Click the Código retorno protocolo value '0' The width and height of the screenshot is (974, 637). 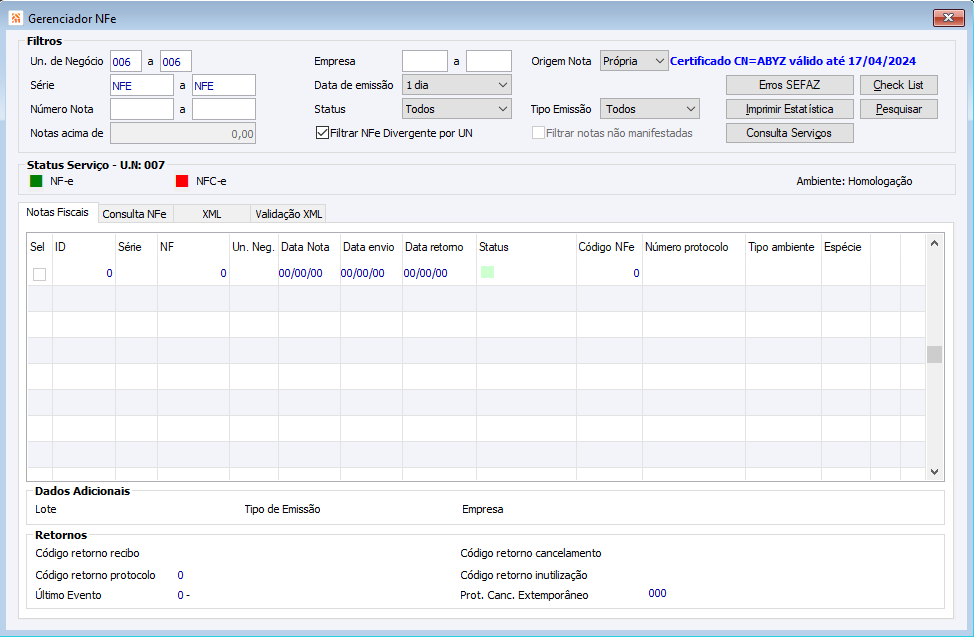[x=180, y=575]
